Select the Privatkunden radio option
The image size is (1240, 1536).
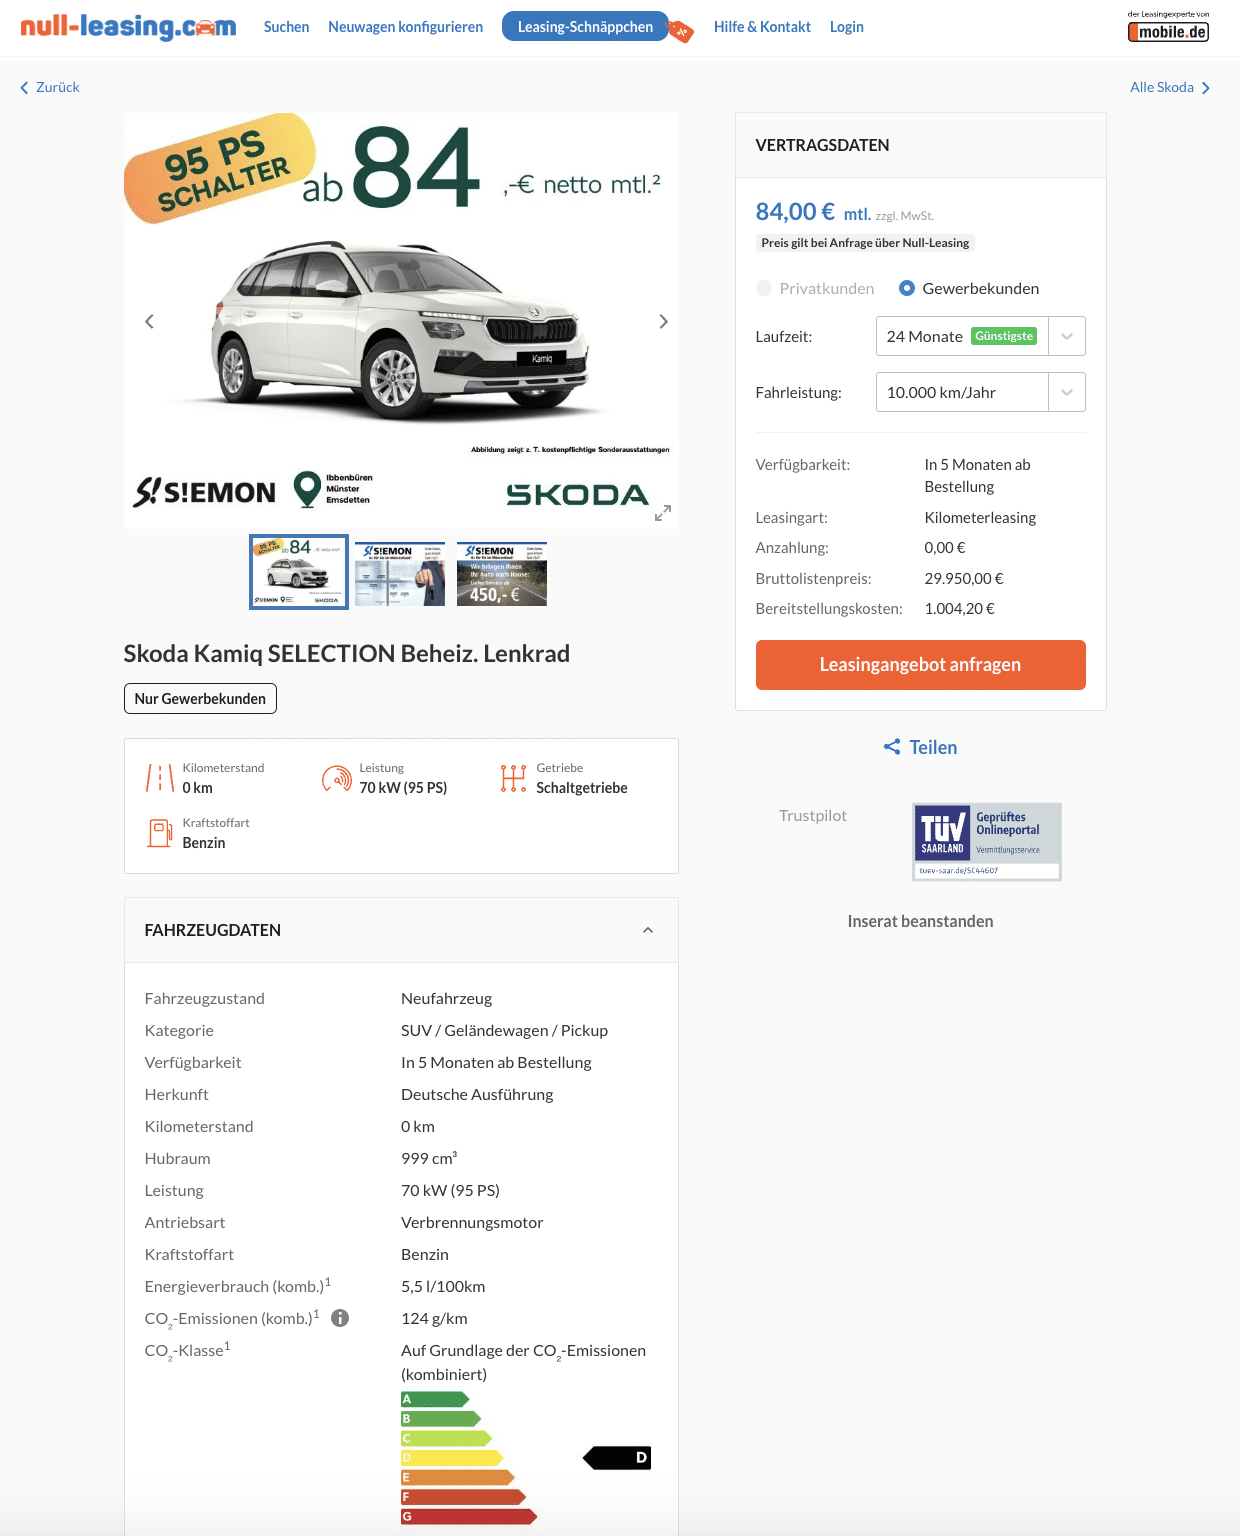[x=764, y=288]
